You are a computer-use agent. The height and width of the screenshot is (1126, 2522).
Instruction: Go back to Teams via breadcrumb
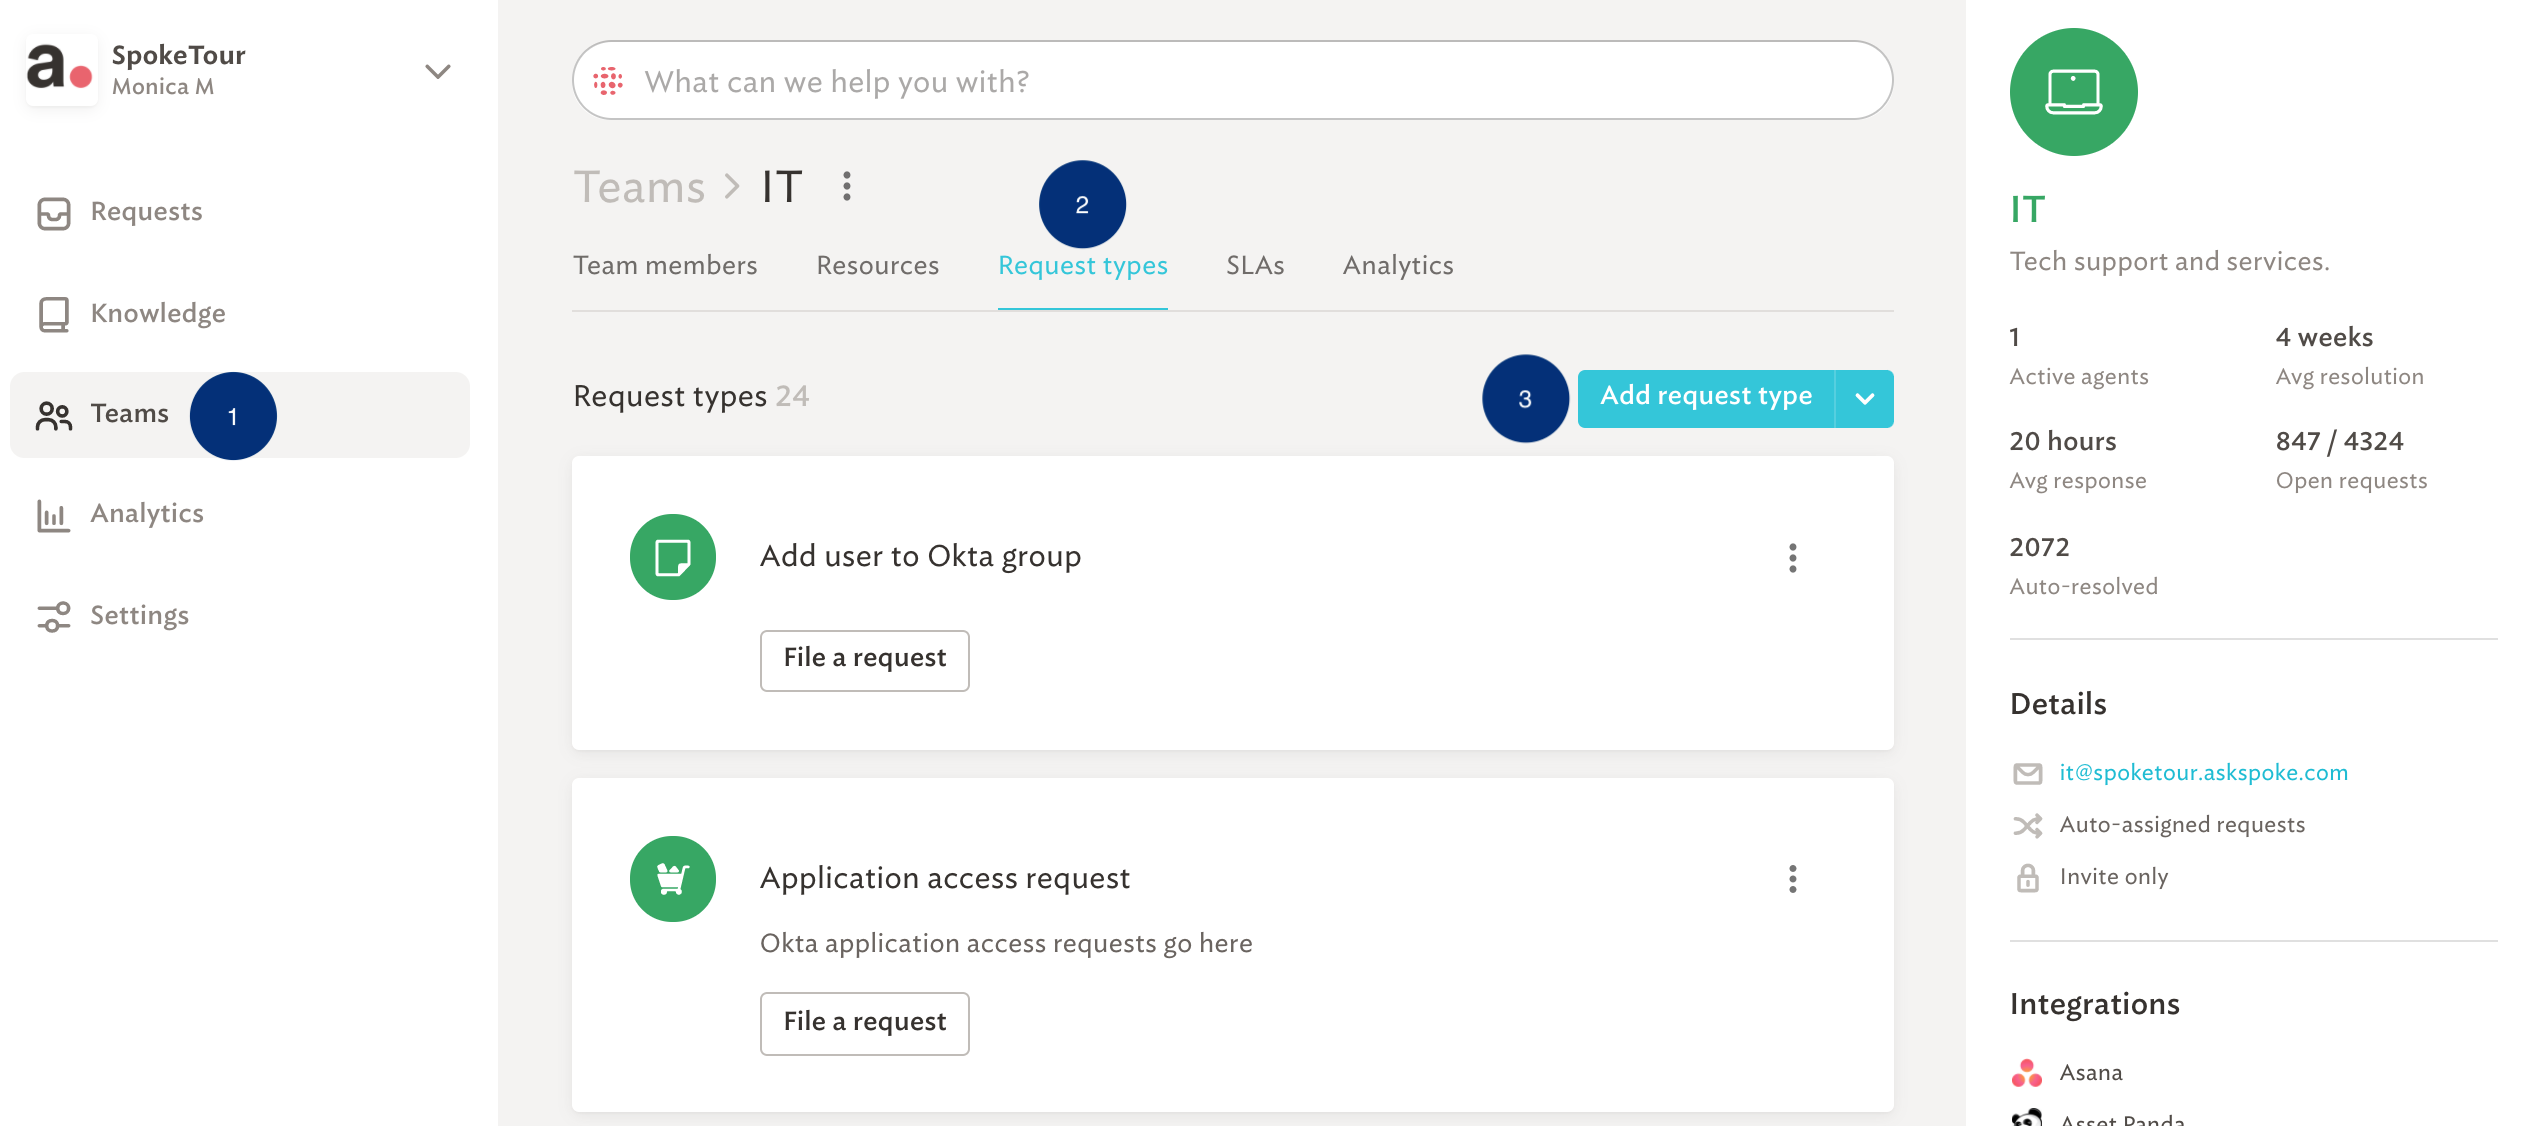click(640, 187)
